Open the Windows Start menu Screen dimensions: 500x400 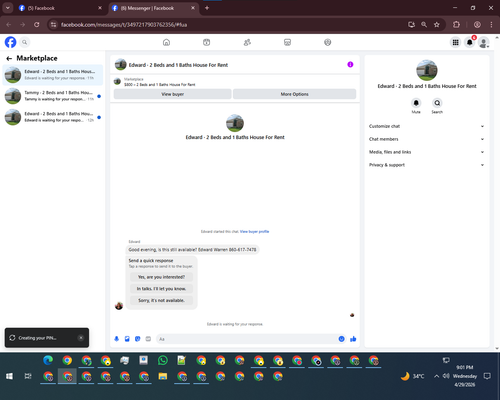coord(9,376)
